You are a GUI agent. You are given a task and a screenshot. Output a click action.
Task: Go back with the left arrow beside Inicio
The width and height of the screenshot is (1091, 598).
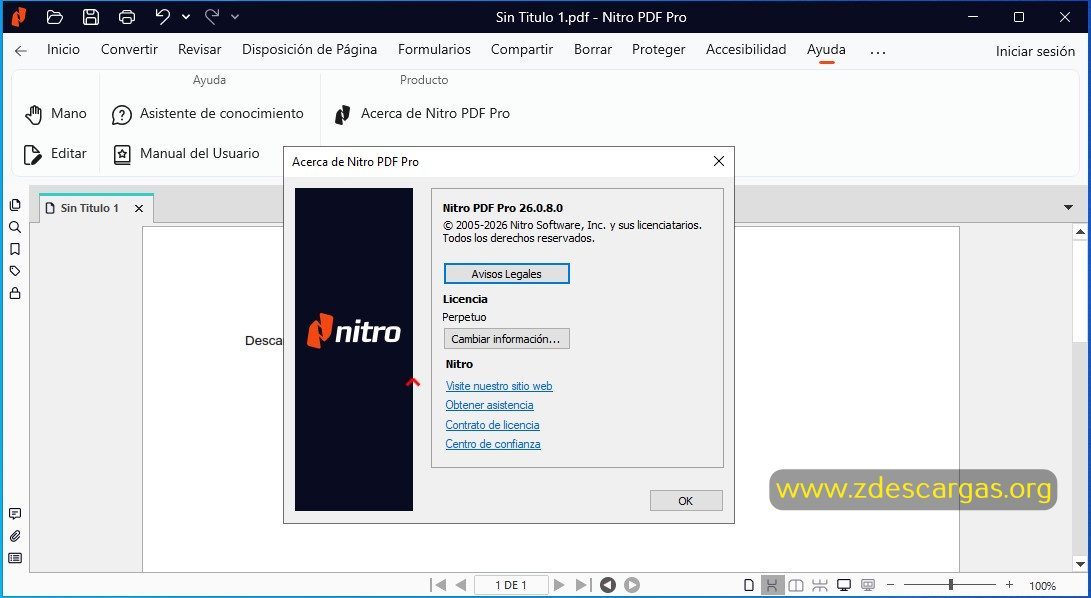21,50
